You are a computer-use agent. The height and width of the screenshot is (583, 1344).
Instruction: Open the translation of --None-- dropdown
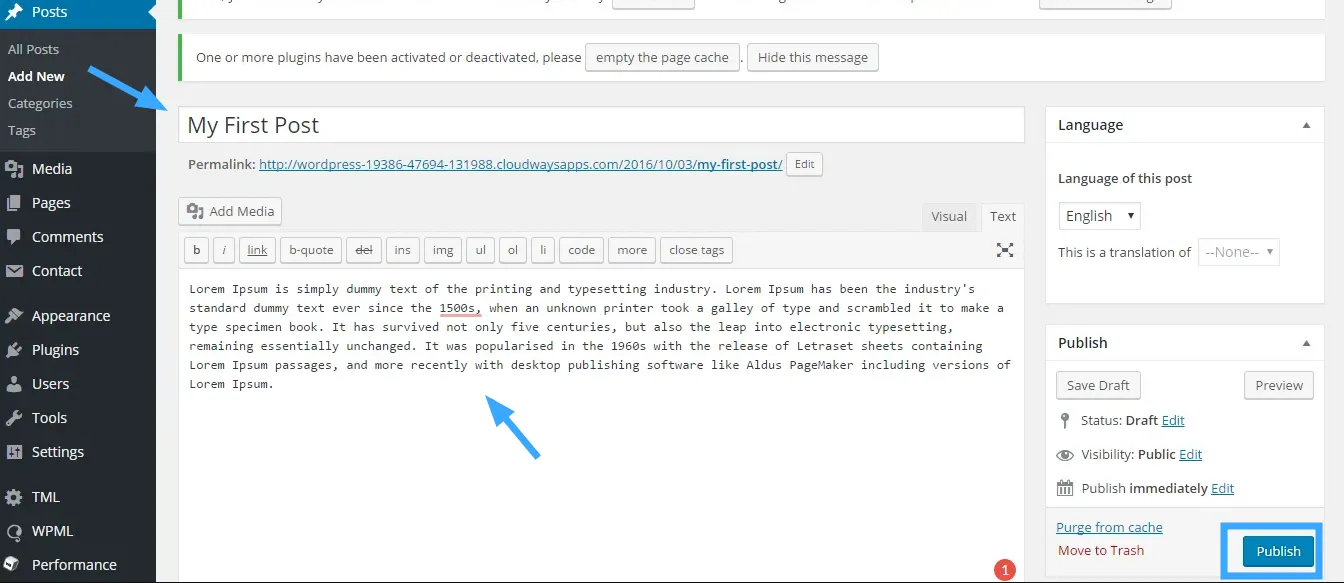(1238, 252)
